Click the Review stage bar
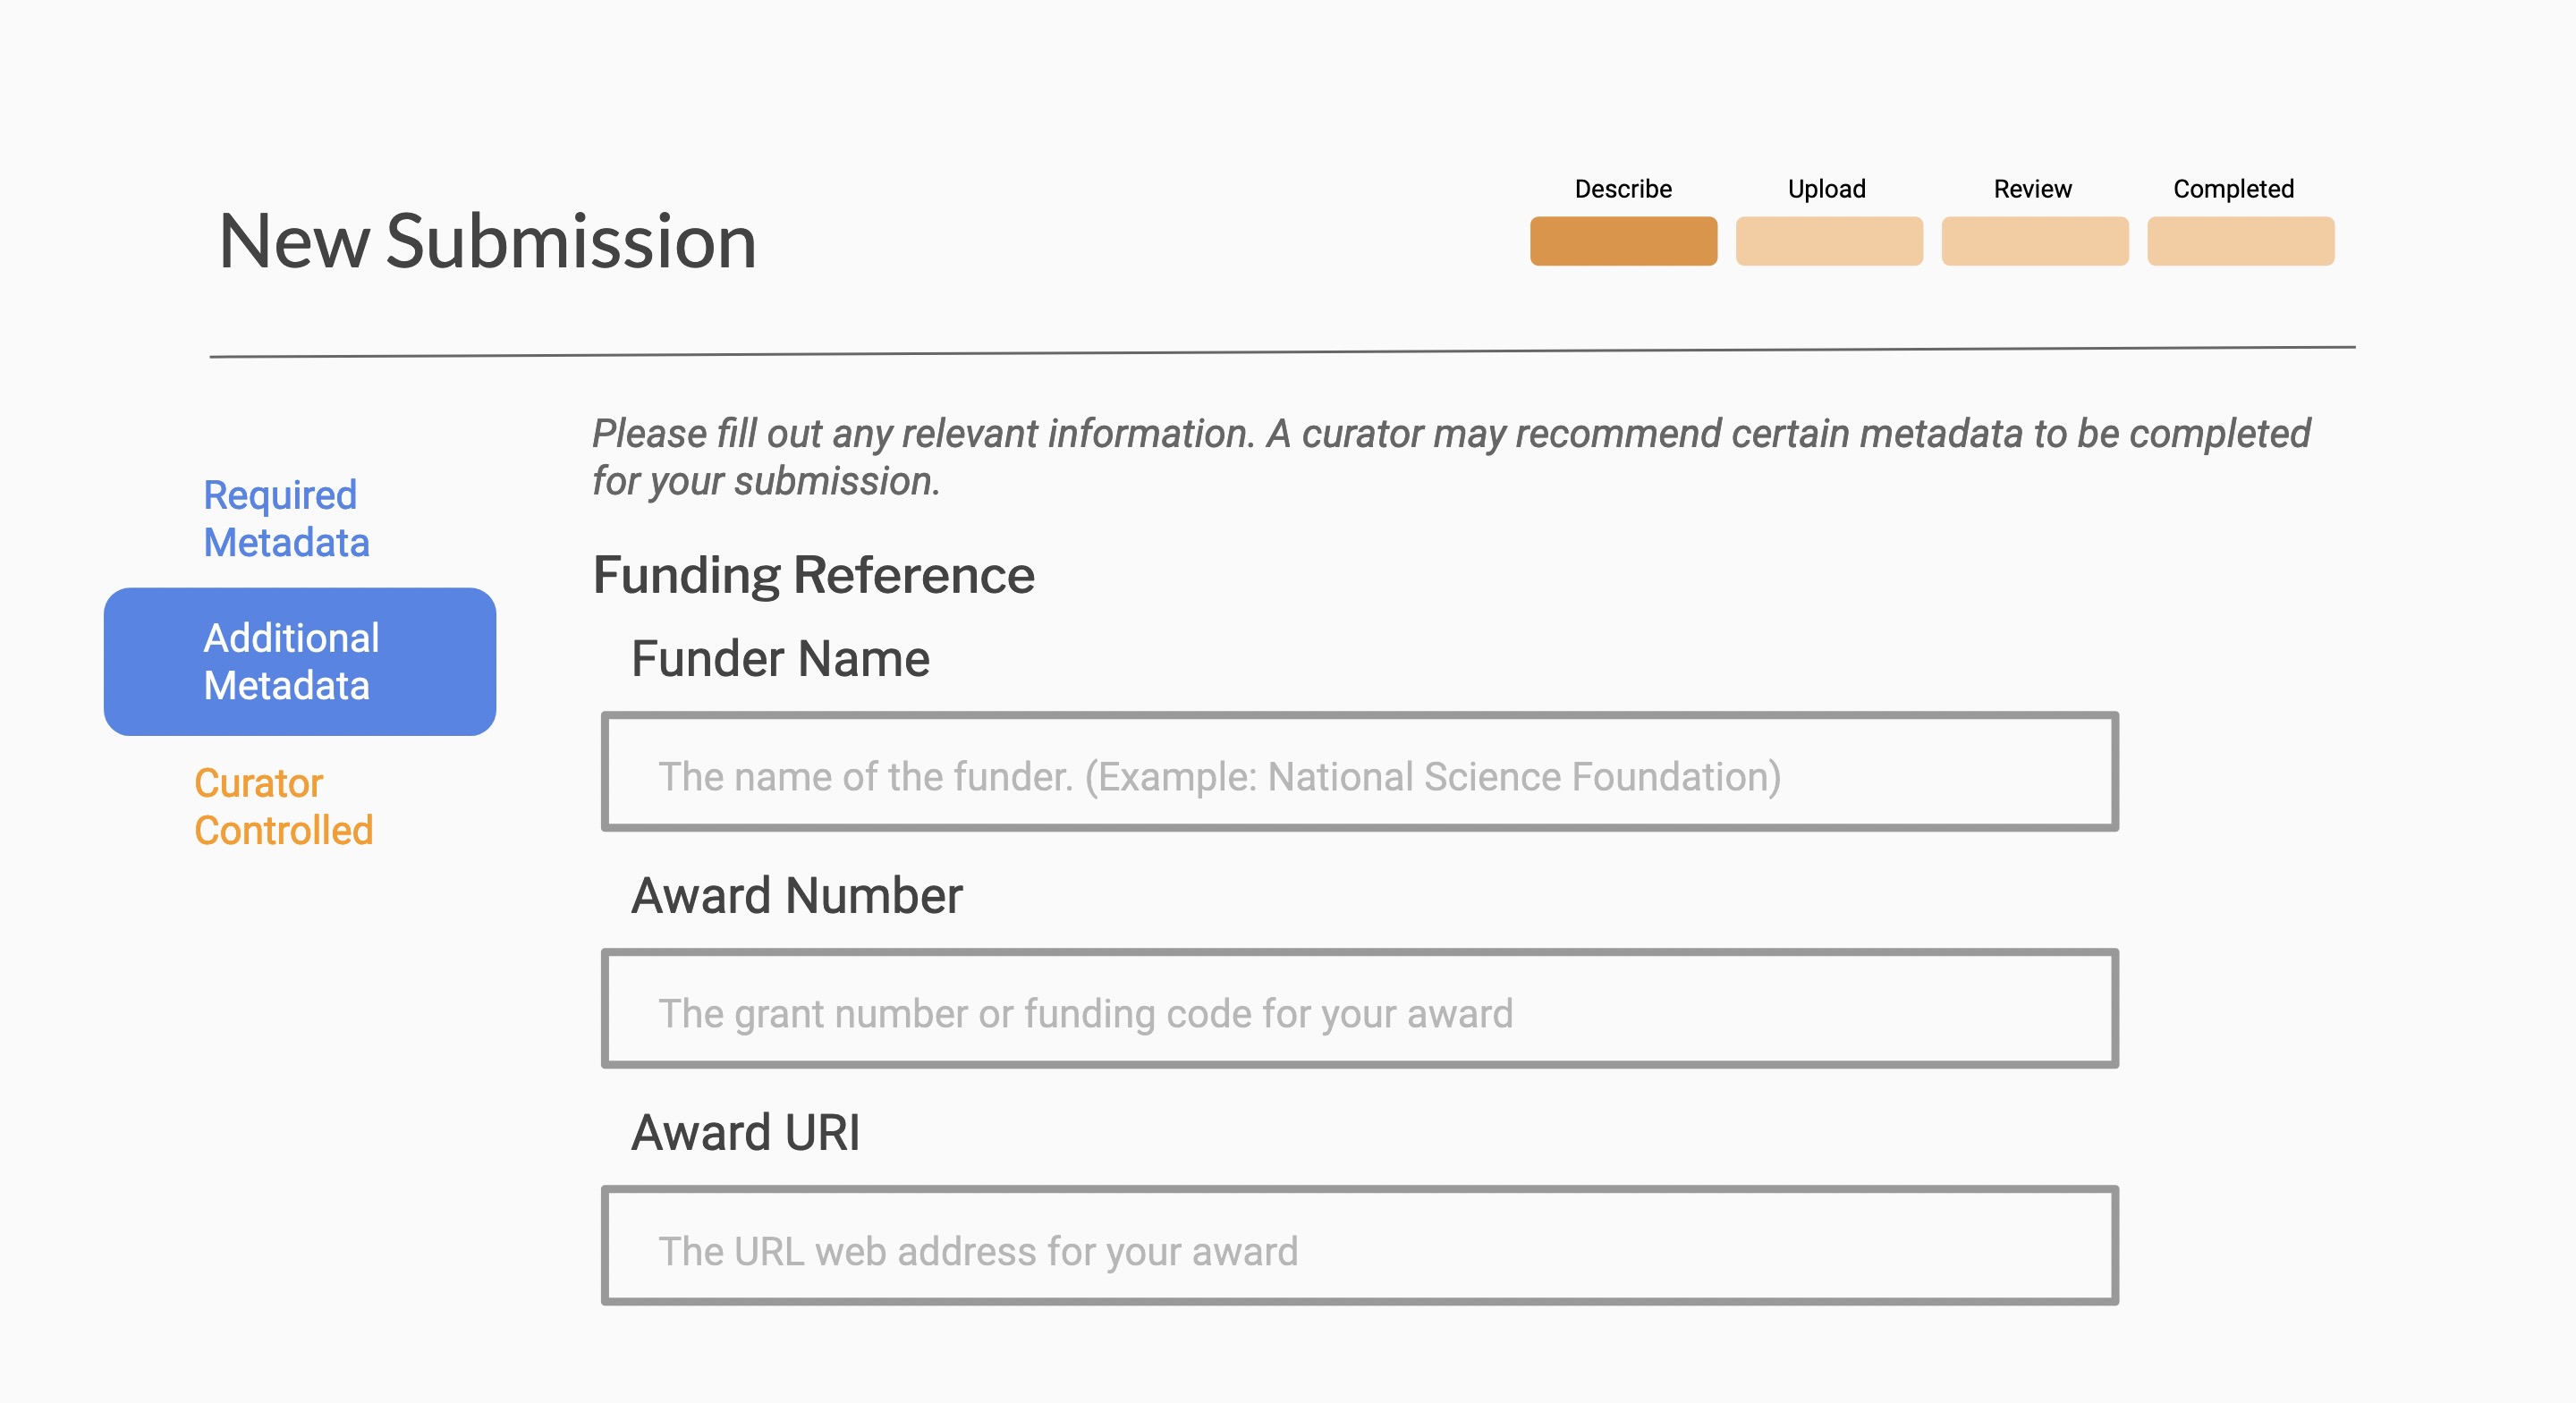Viewport: 2576px width, 1403px height. (2033, 240)
